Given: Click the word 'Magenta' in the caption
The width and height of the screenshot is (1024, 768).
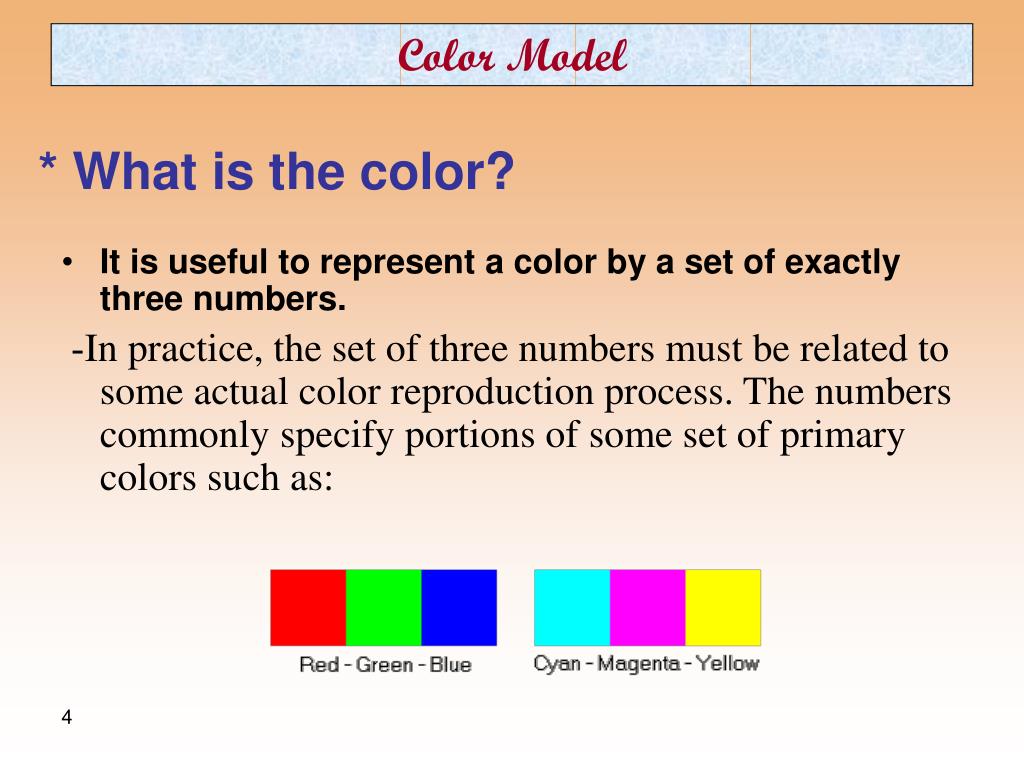Looking at the screenshot, I should pos(639,664).
